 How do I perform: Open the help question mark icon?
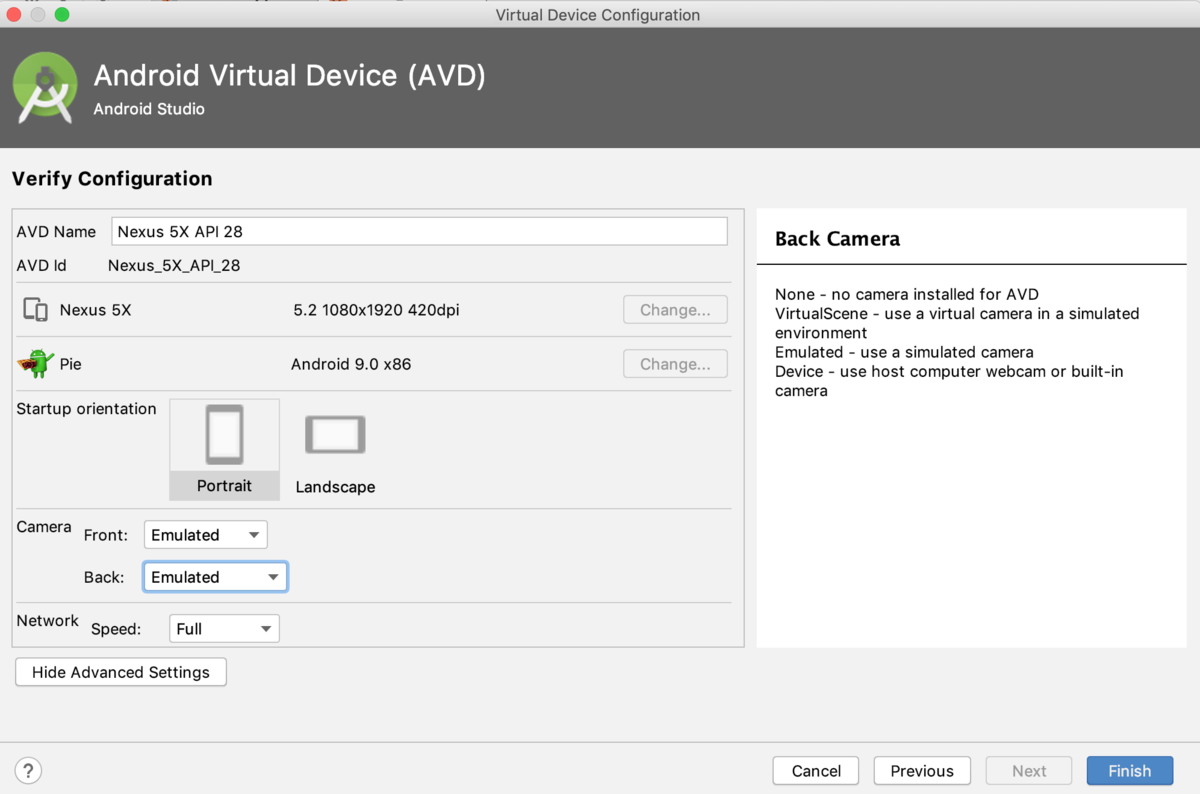(28, 770)
